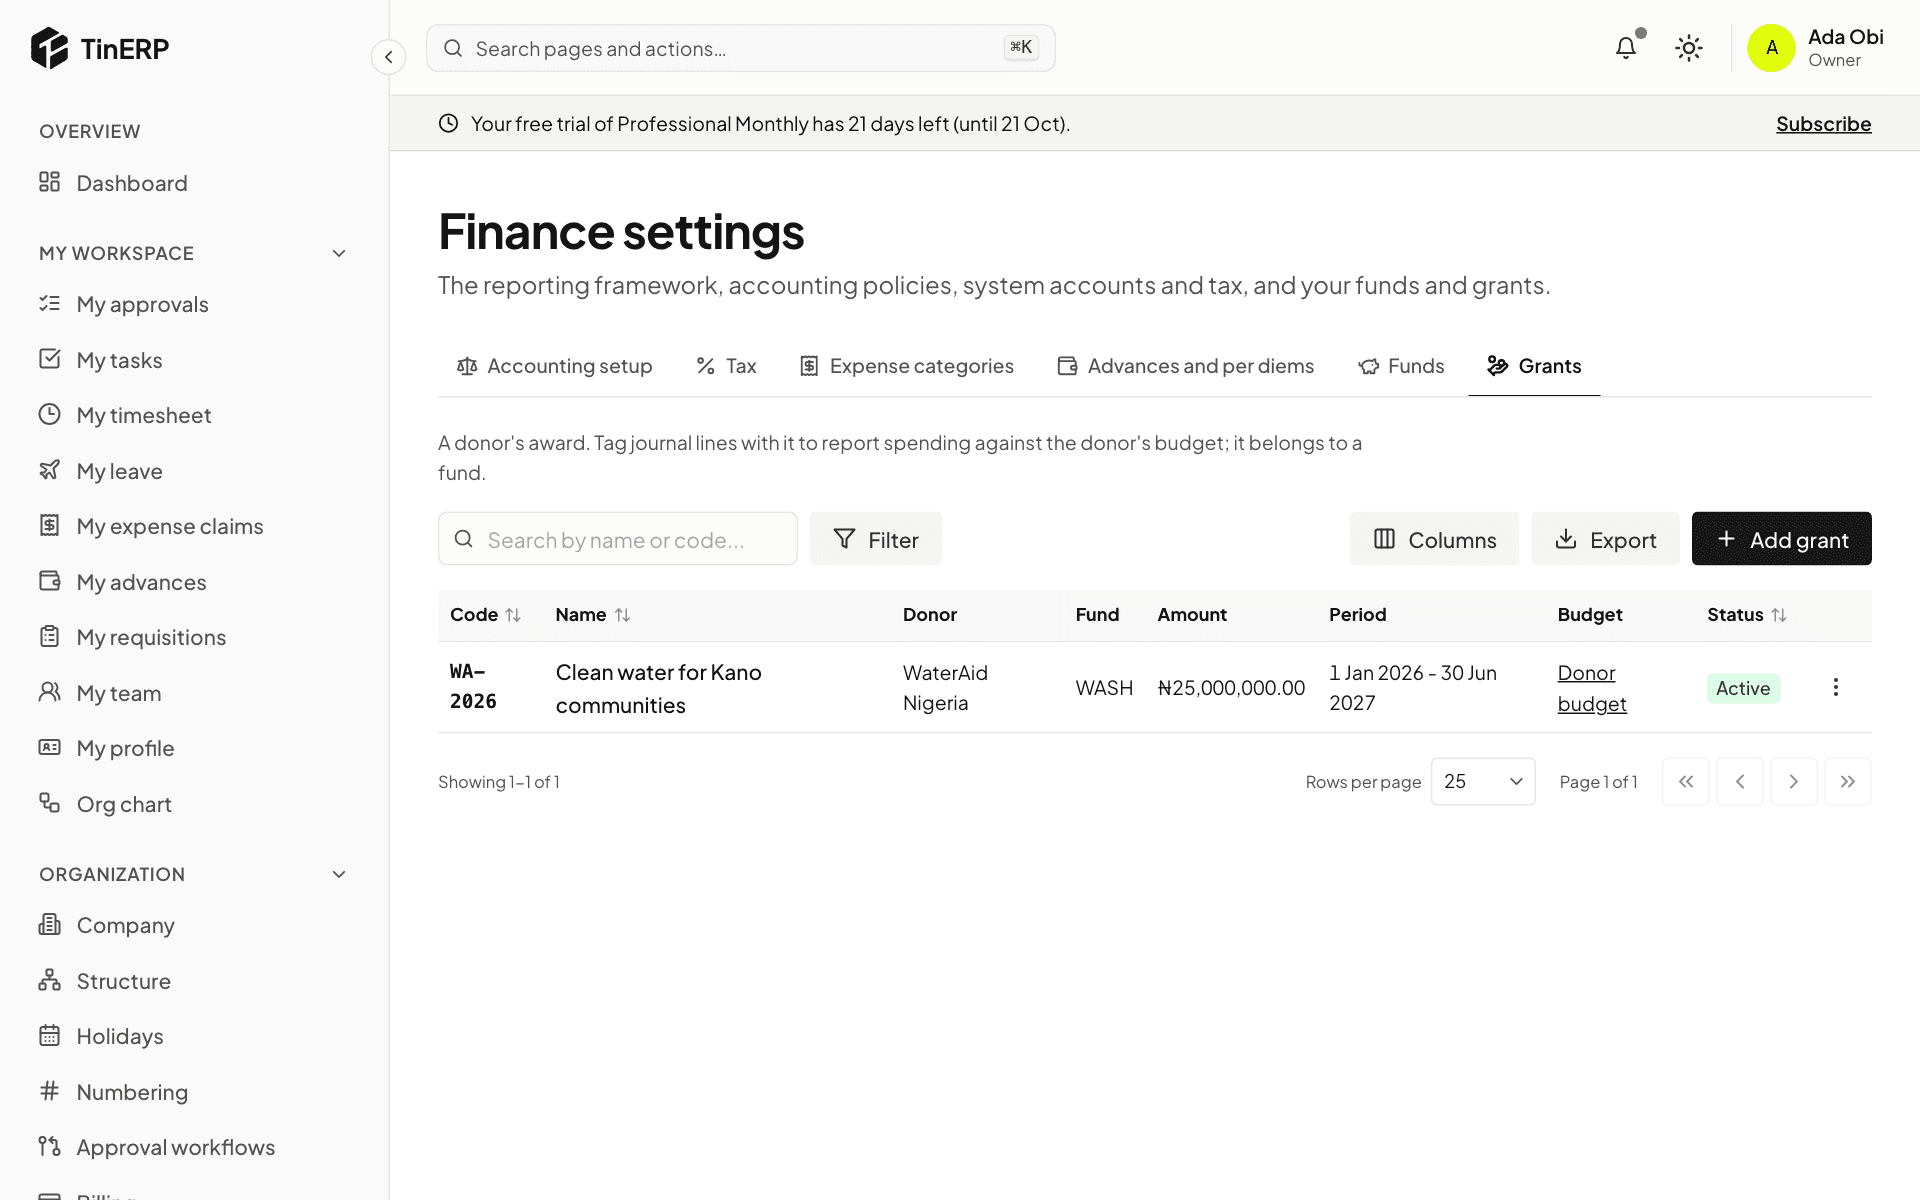The width and height of the screenshot is (1920, 1200).
Task: Focus the Search pages and actions field
Action: [741, 48]
